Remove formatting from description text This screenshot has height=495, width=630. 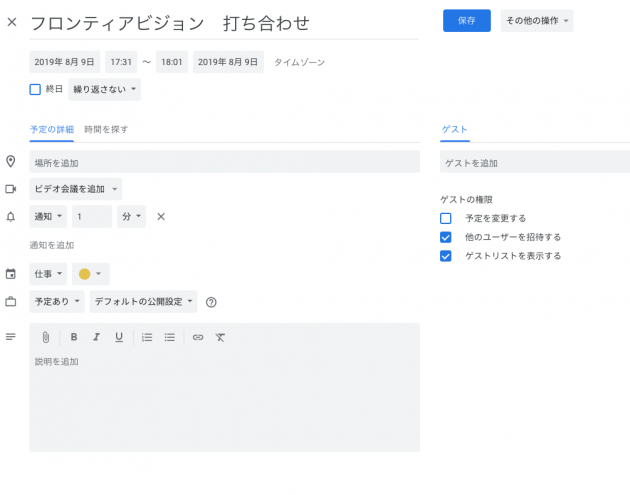point(221,337)
